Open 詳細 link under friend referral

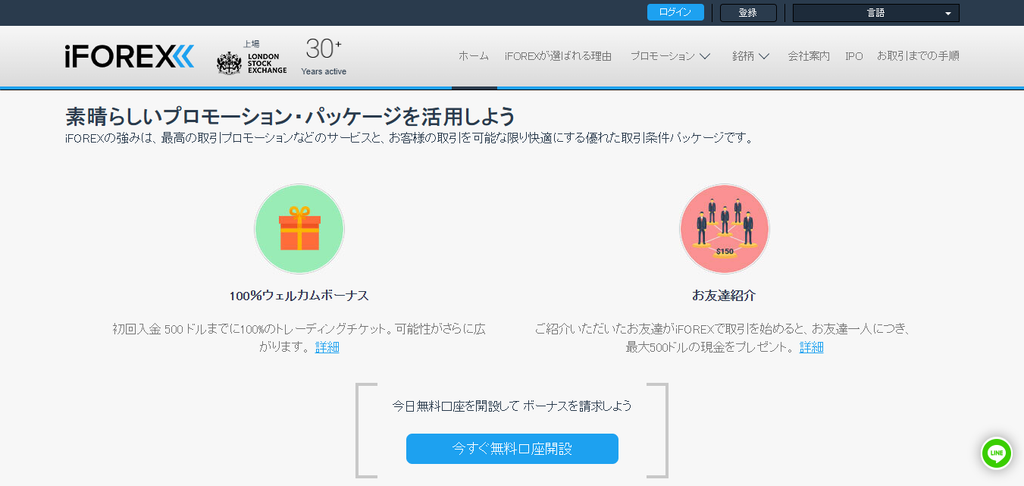pyautogui.click(x=811, y=348)
